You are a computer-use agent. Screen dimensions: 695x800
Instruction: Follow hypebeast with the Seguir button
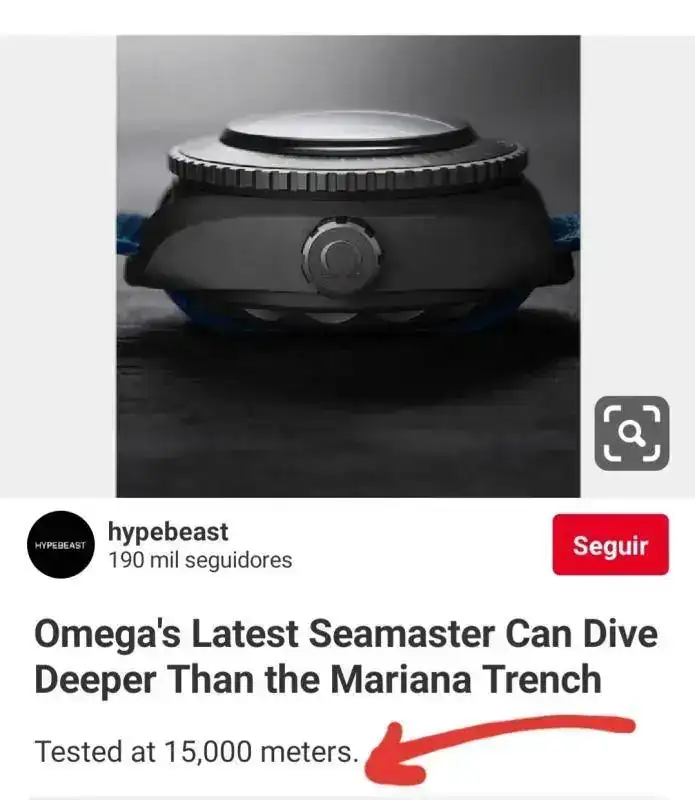pyautogui.click(x=610, y=544)
